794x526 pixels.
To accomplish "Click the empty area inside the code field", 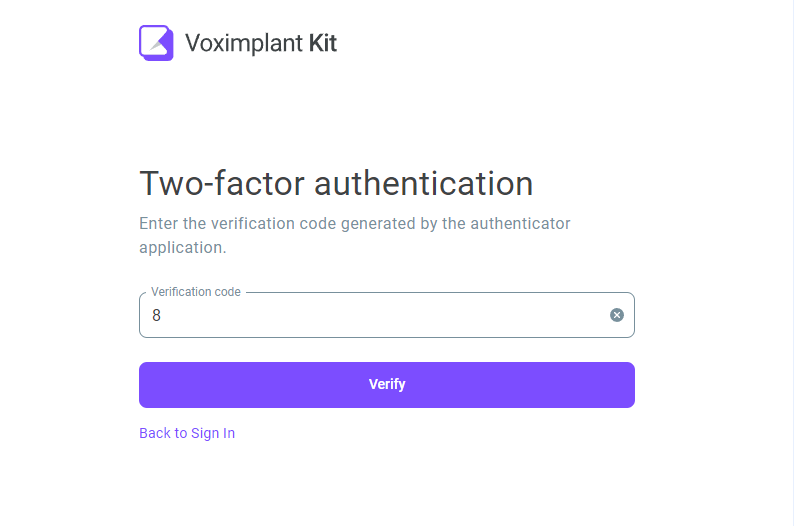I will coord(385,315).
